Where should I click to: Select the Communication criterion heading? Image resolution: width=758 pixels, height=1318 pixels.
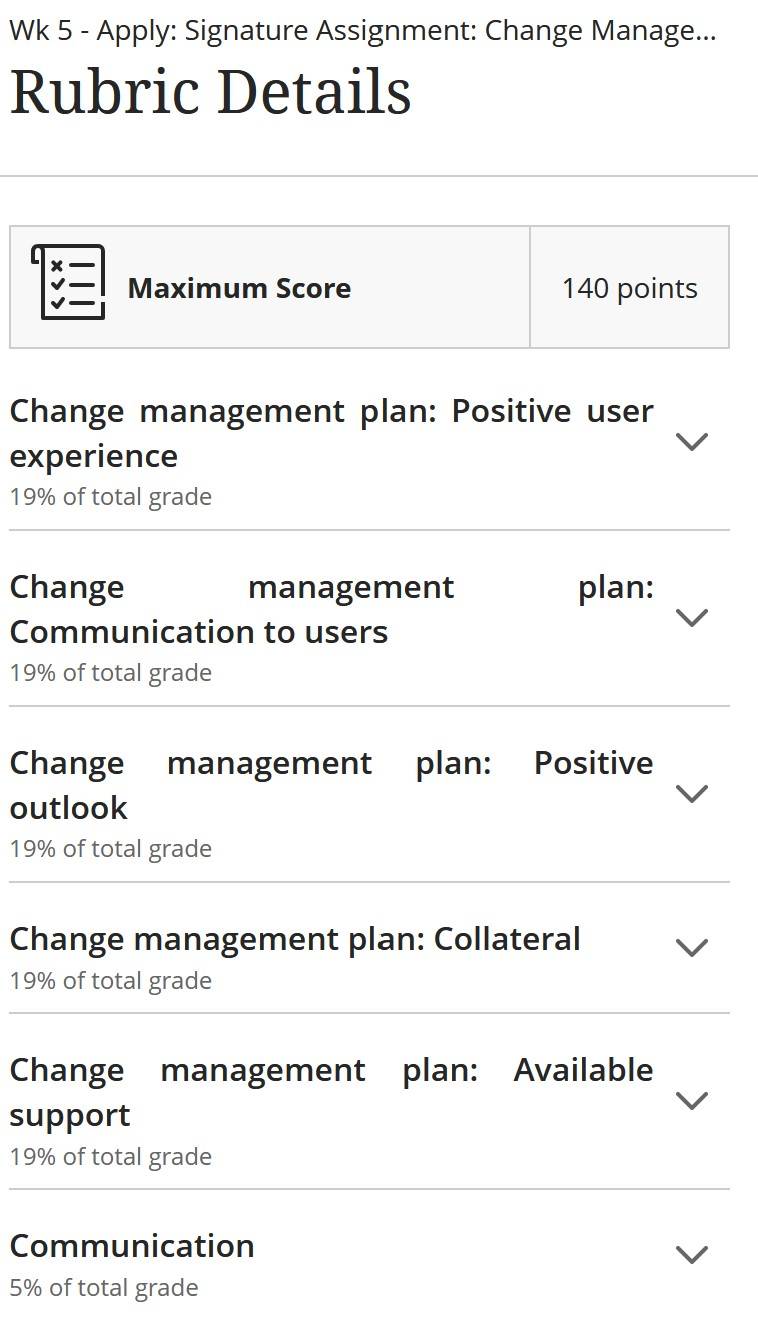pyautogui.click(x=132, y=1246)
